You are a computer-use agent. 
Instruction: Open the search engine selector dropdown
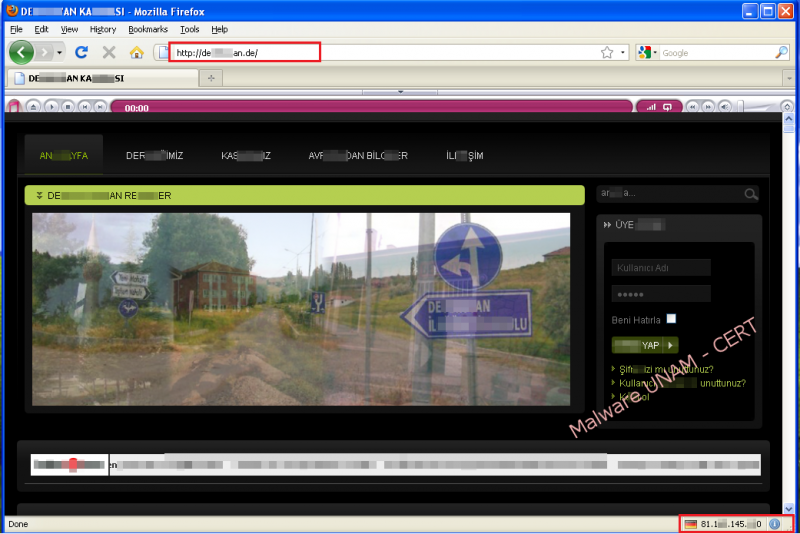point(650,52)
